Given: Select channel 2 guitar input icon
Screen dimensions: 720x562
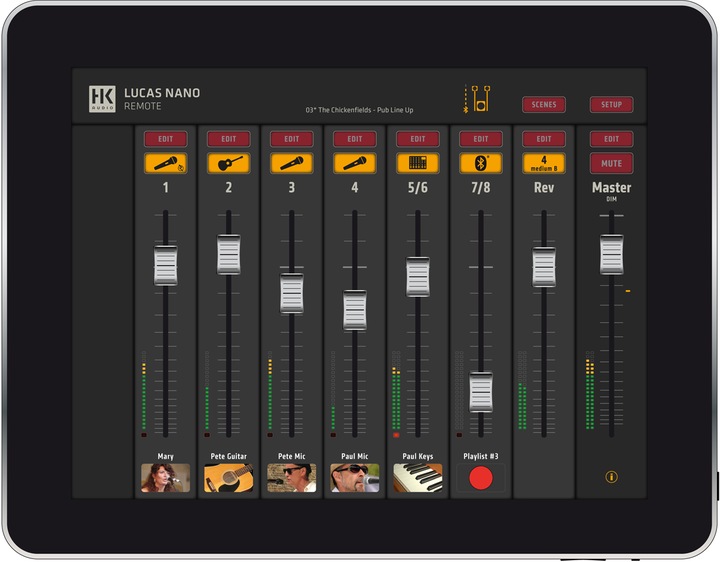Looking at the screenshot, I should 229,163.
